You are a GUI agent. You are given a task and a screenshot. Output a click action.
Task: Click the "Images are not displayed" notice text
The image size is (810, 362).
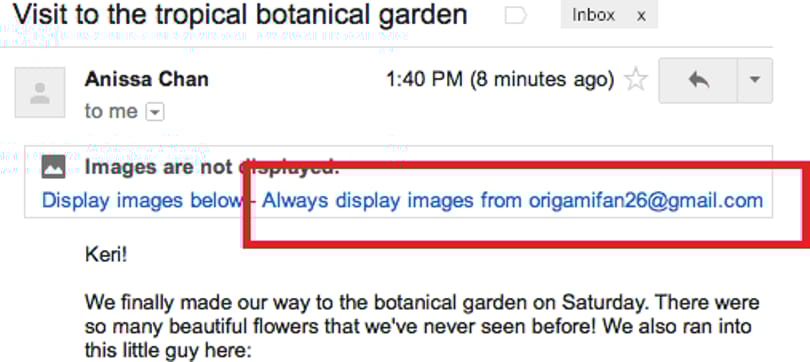pos(212,167)
